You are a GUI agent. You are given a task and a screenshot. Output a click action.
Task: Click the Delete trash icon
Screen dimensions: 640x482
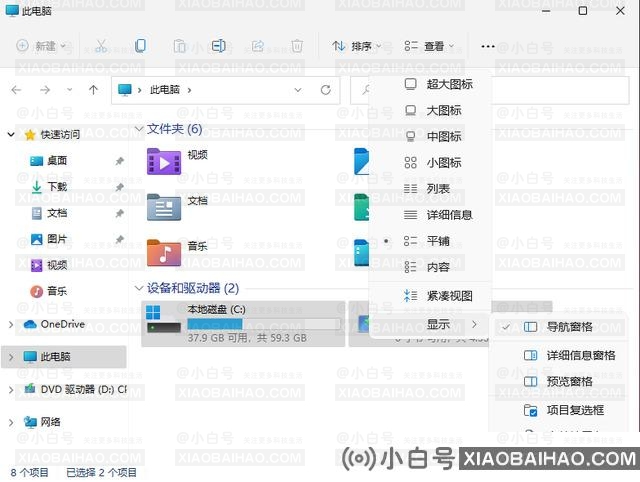297,46
